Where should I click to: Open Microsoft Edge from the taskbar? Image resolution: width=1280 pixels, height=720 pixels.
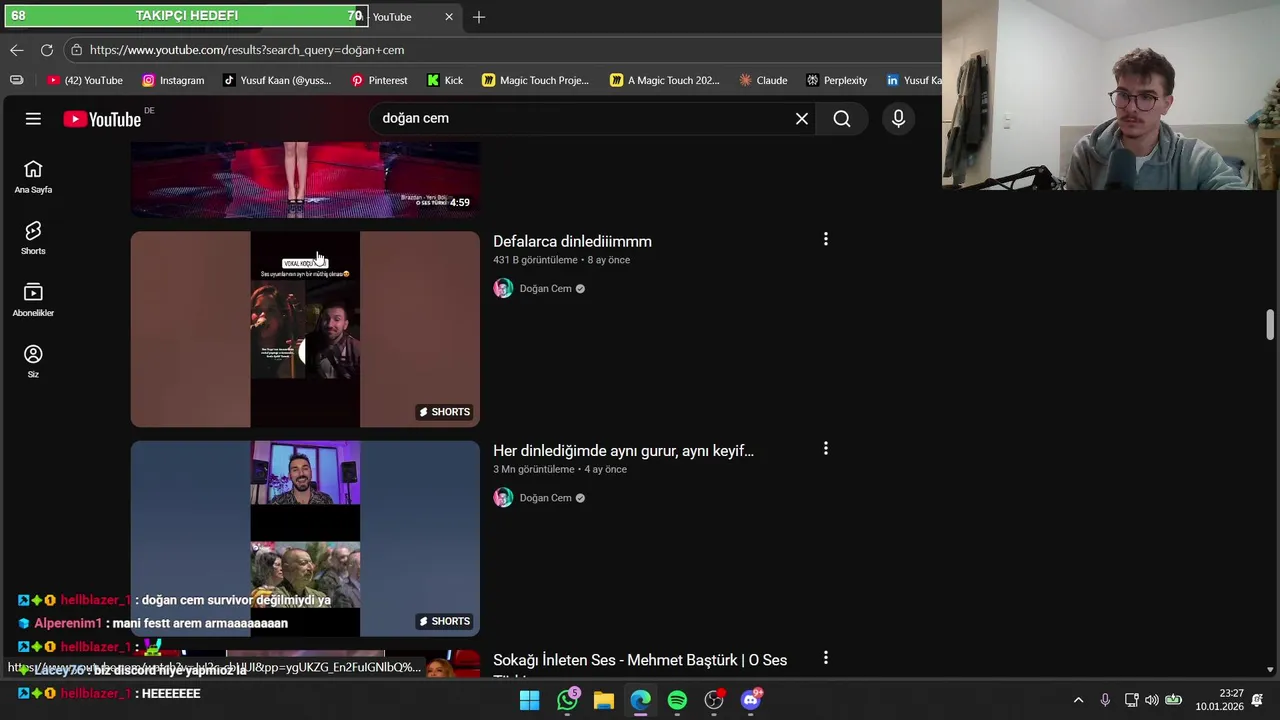click(x=640, y=700)
